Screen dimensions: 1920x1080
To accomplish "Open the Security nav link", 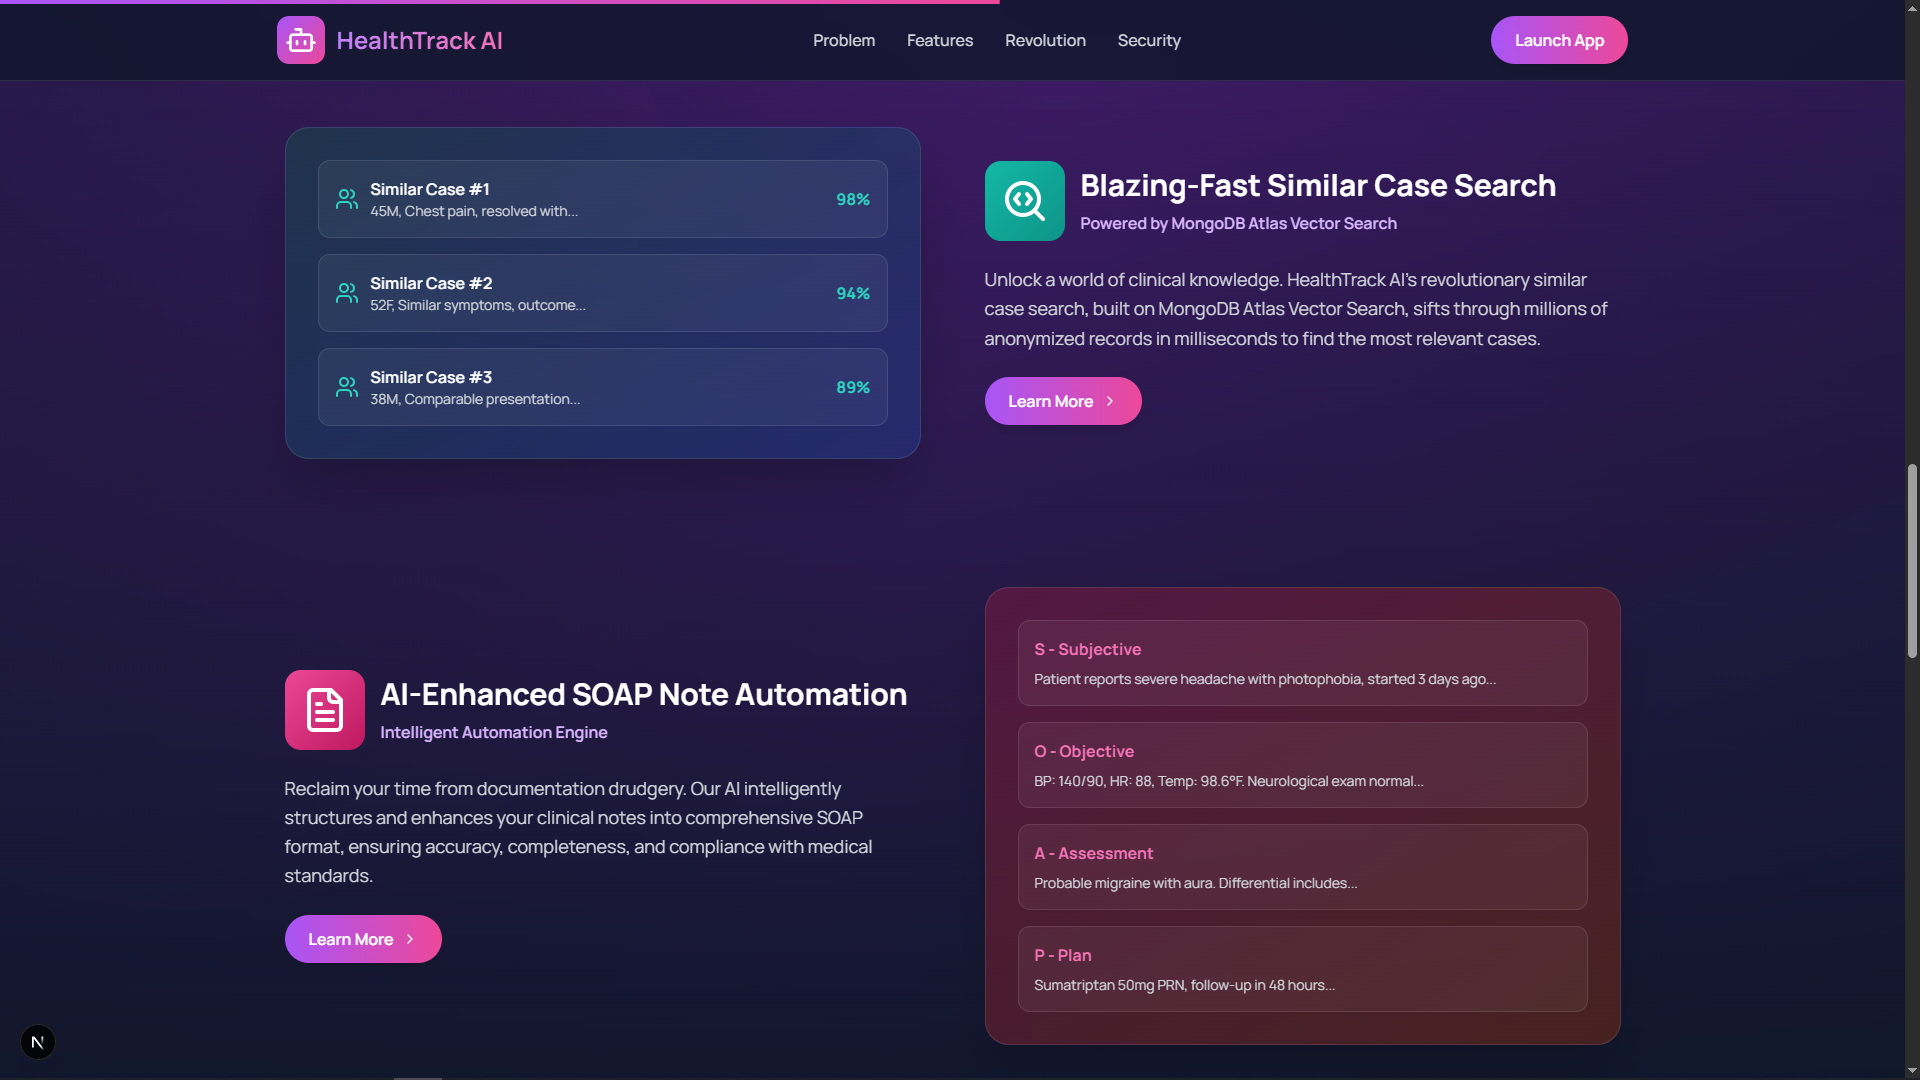I will coord(1148,40).
